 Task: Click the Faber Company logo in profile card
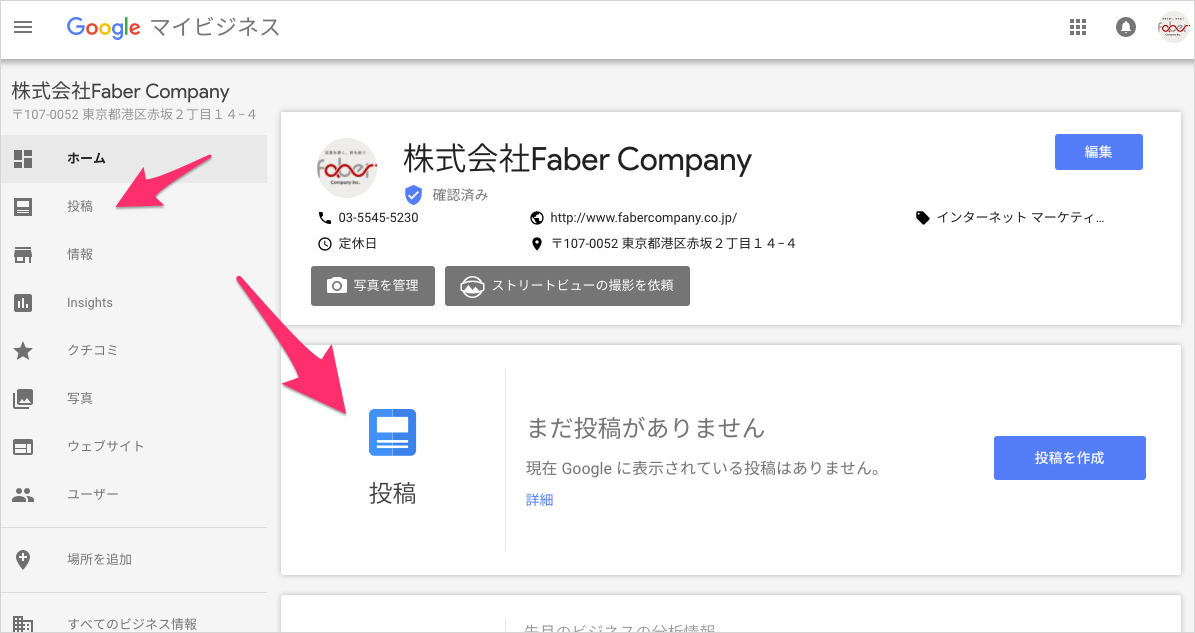coord(347,168)
